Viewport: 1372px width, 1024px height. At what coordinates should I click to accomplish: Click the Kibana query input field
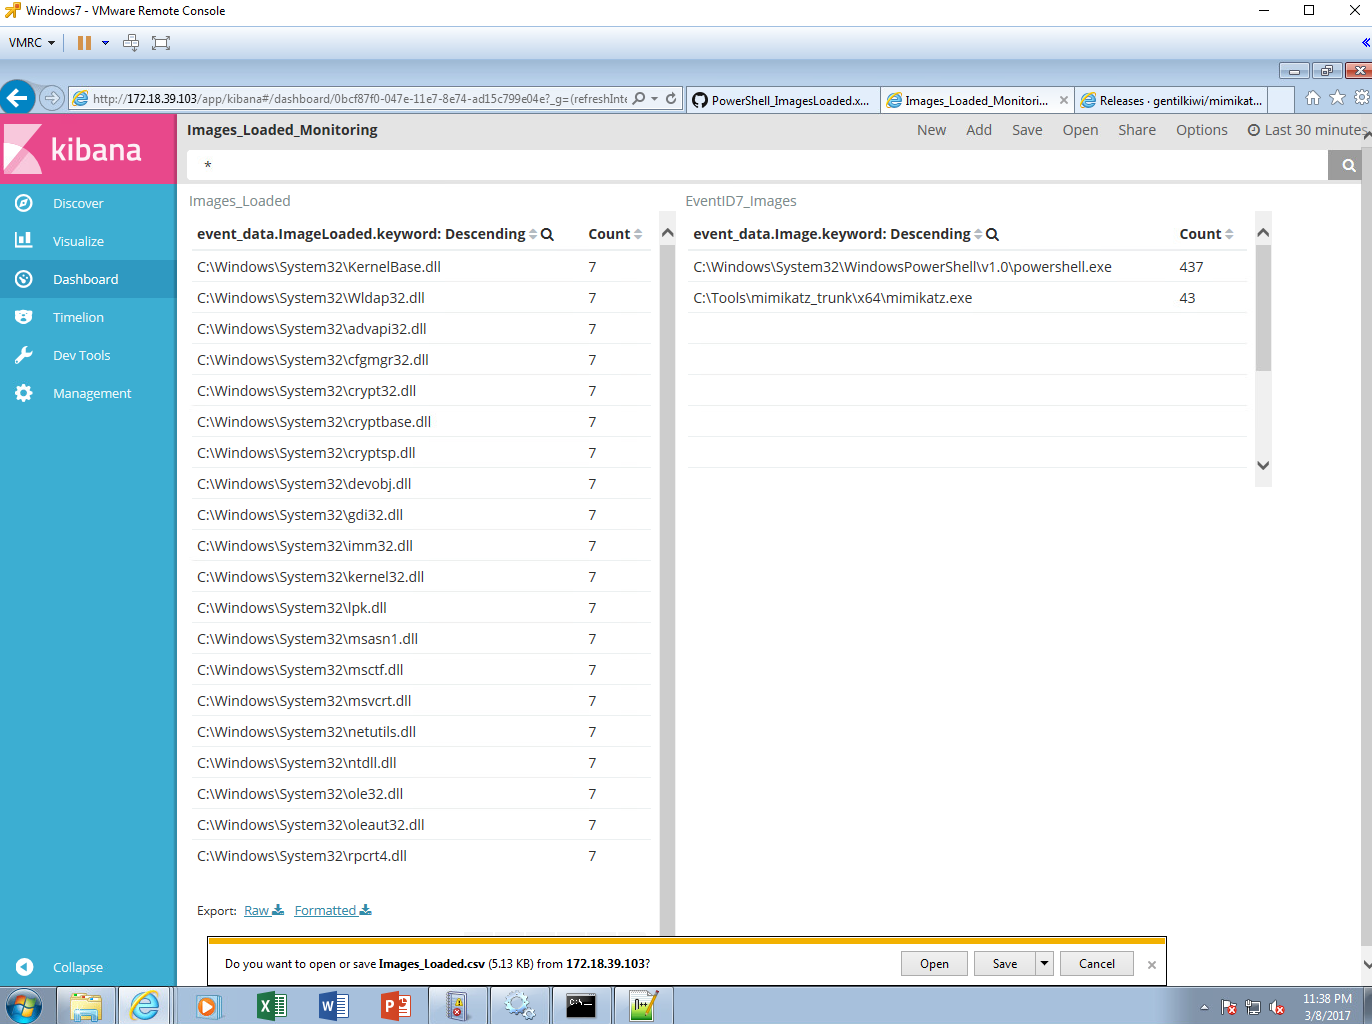click(x=757, y=166)
